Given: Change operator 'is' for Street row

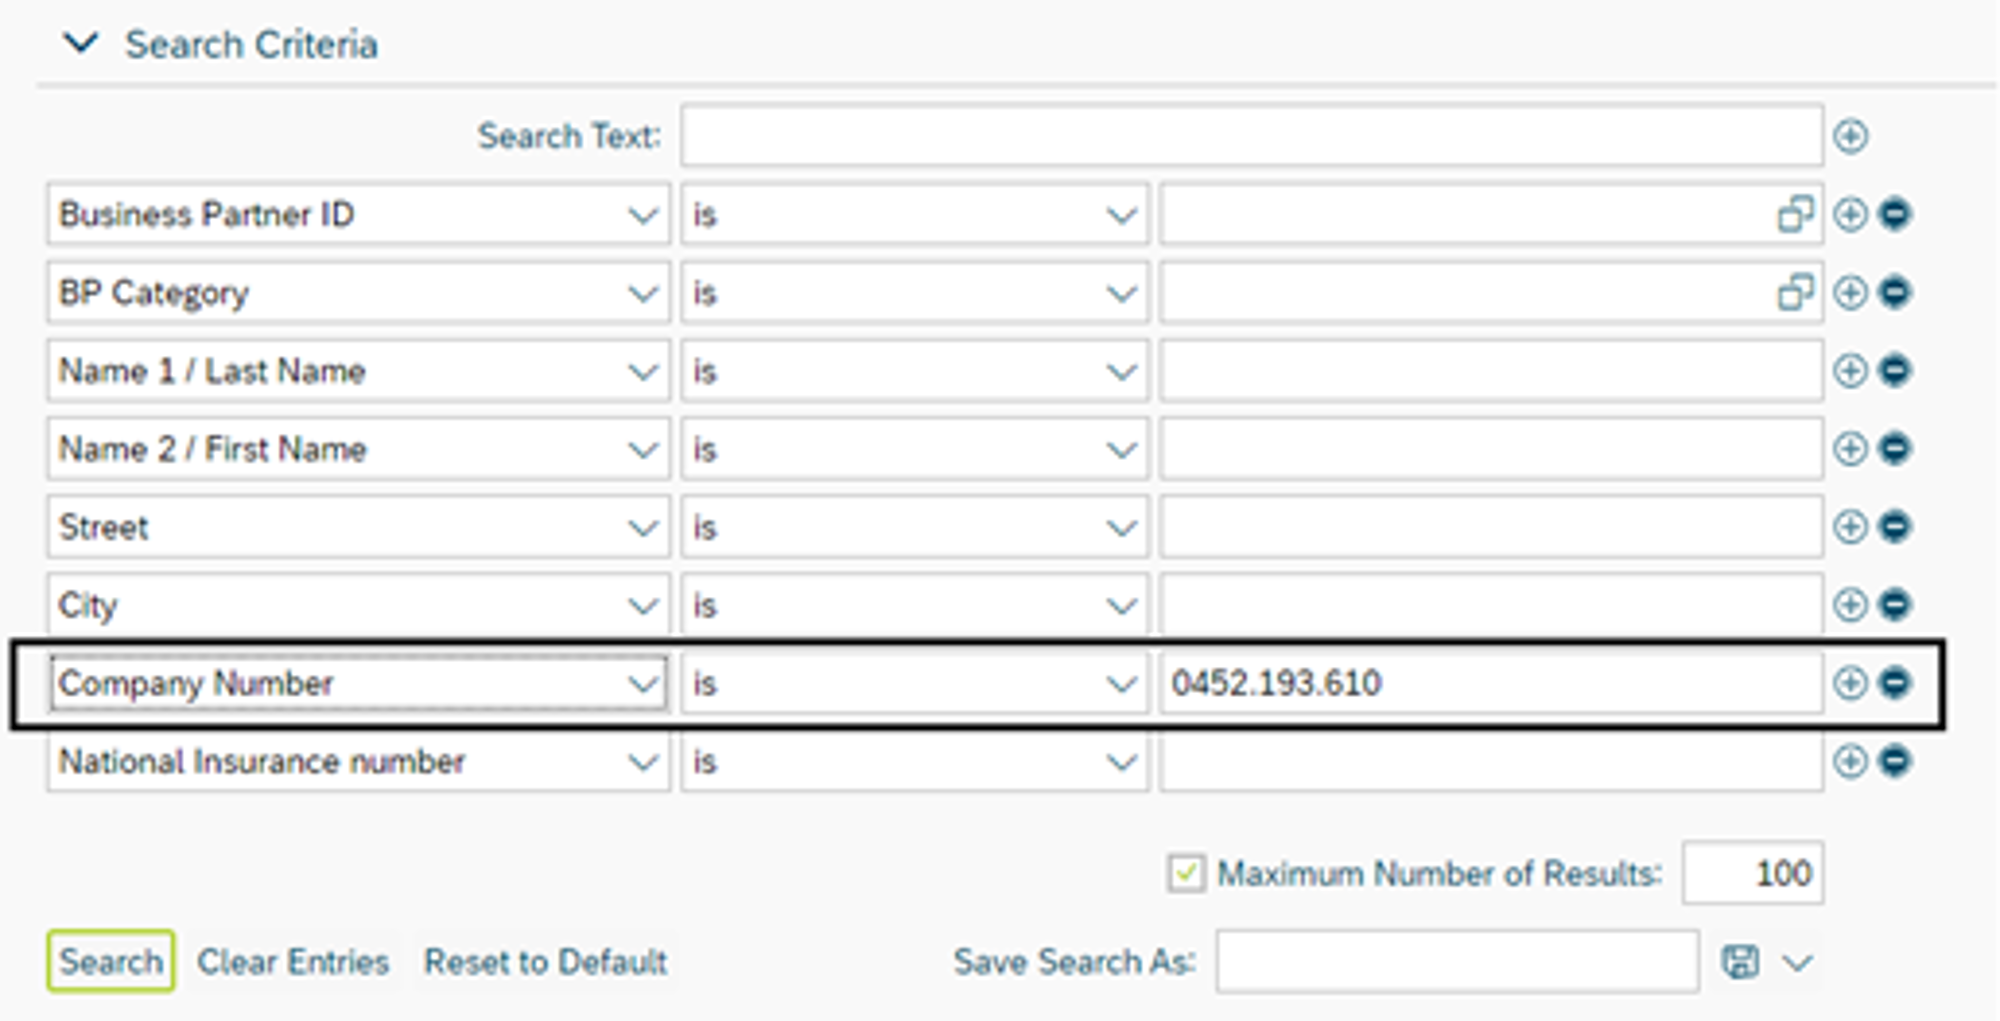Looking at the screenshot, I should click(x=914, y=526).
